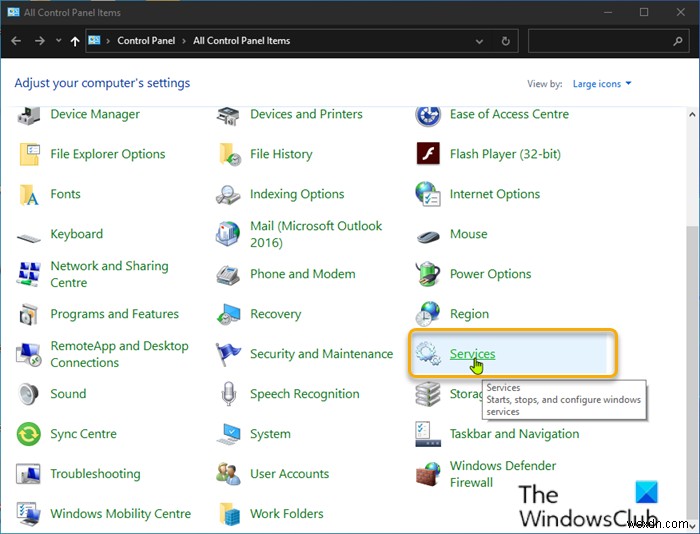Click the Search Control Panel box
Image resolution: width=700 pixels, height=534 pixels.
tap(608, 41)
